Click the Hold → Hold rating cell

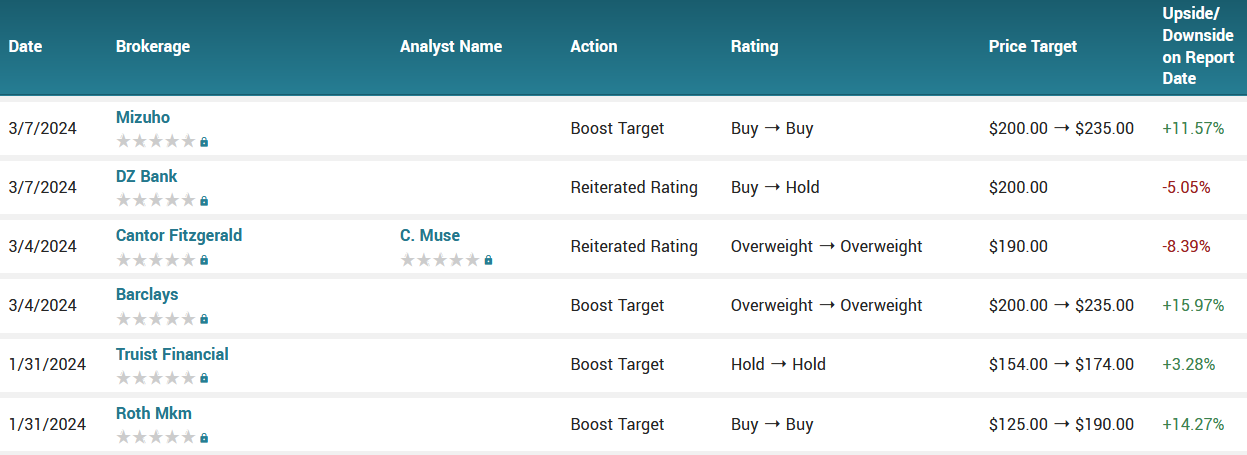778,364
